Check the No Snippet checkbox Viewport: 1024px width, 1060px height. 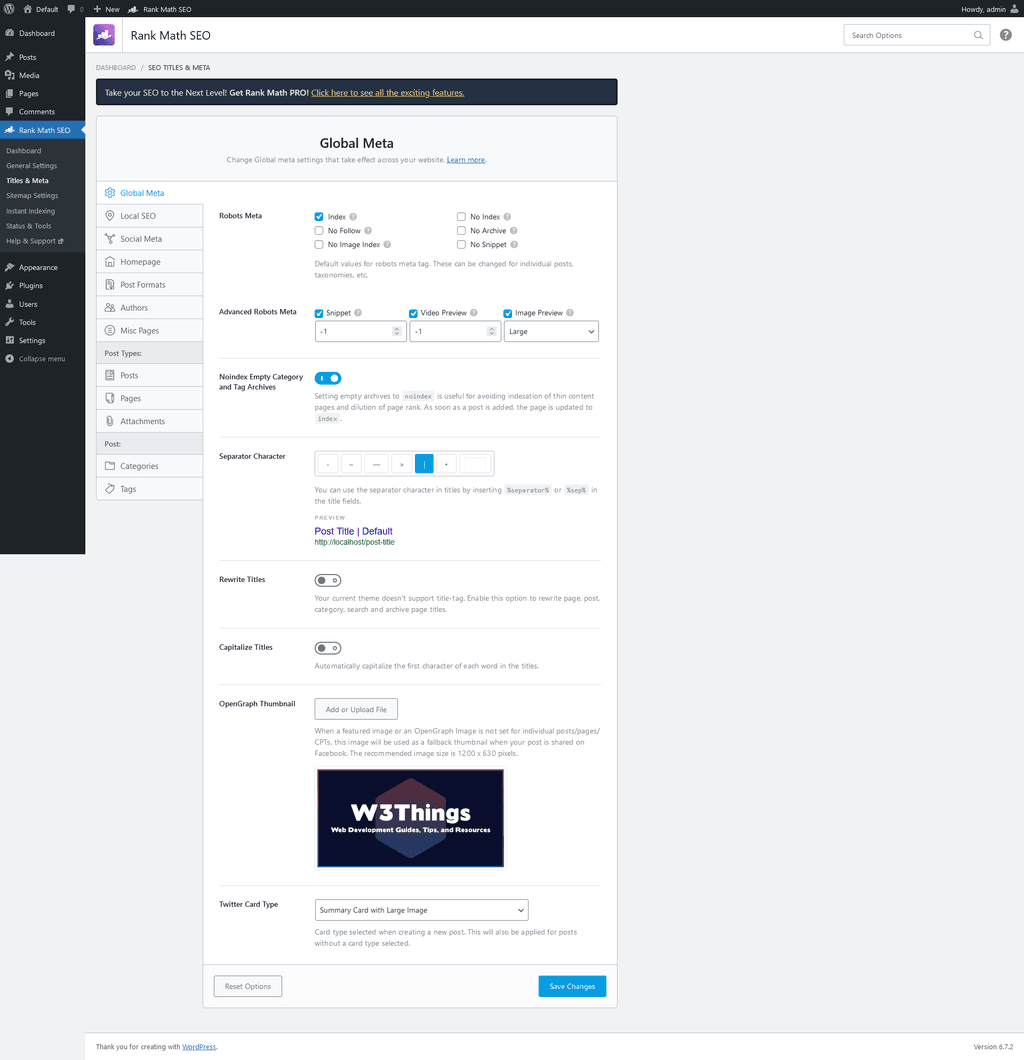(x=461, y=245)
